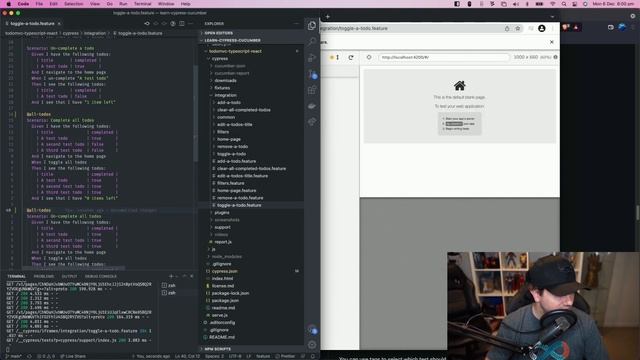640x360 pixels.
Task: Click the browser address bar
Action: tap(412, 29)
